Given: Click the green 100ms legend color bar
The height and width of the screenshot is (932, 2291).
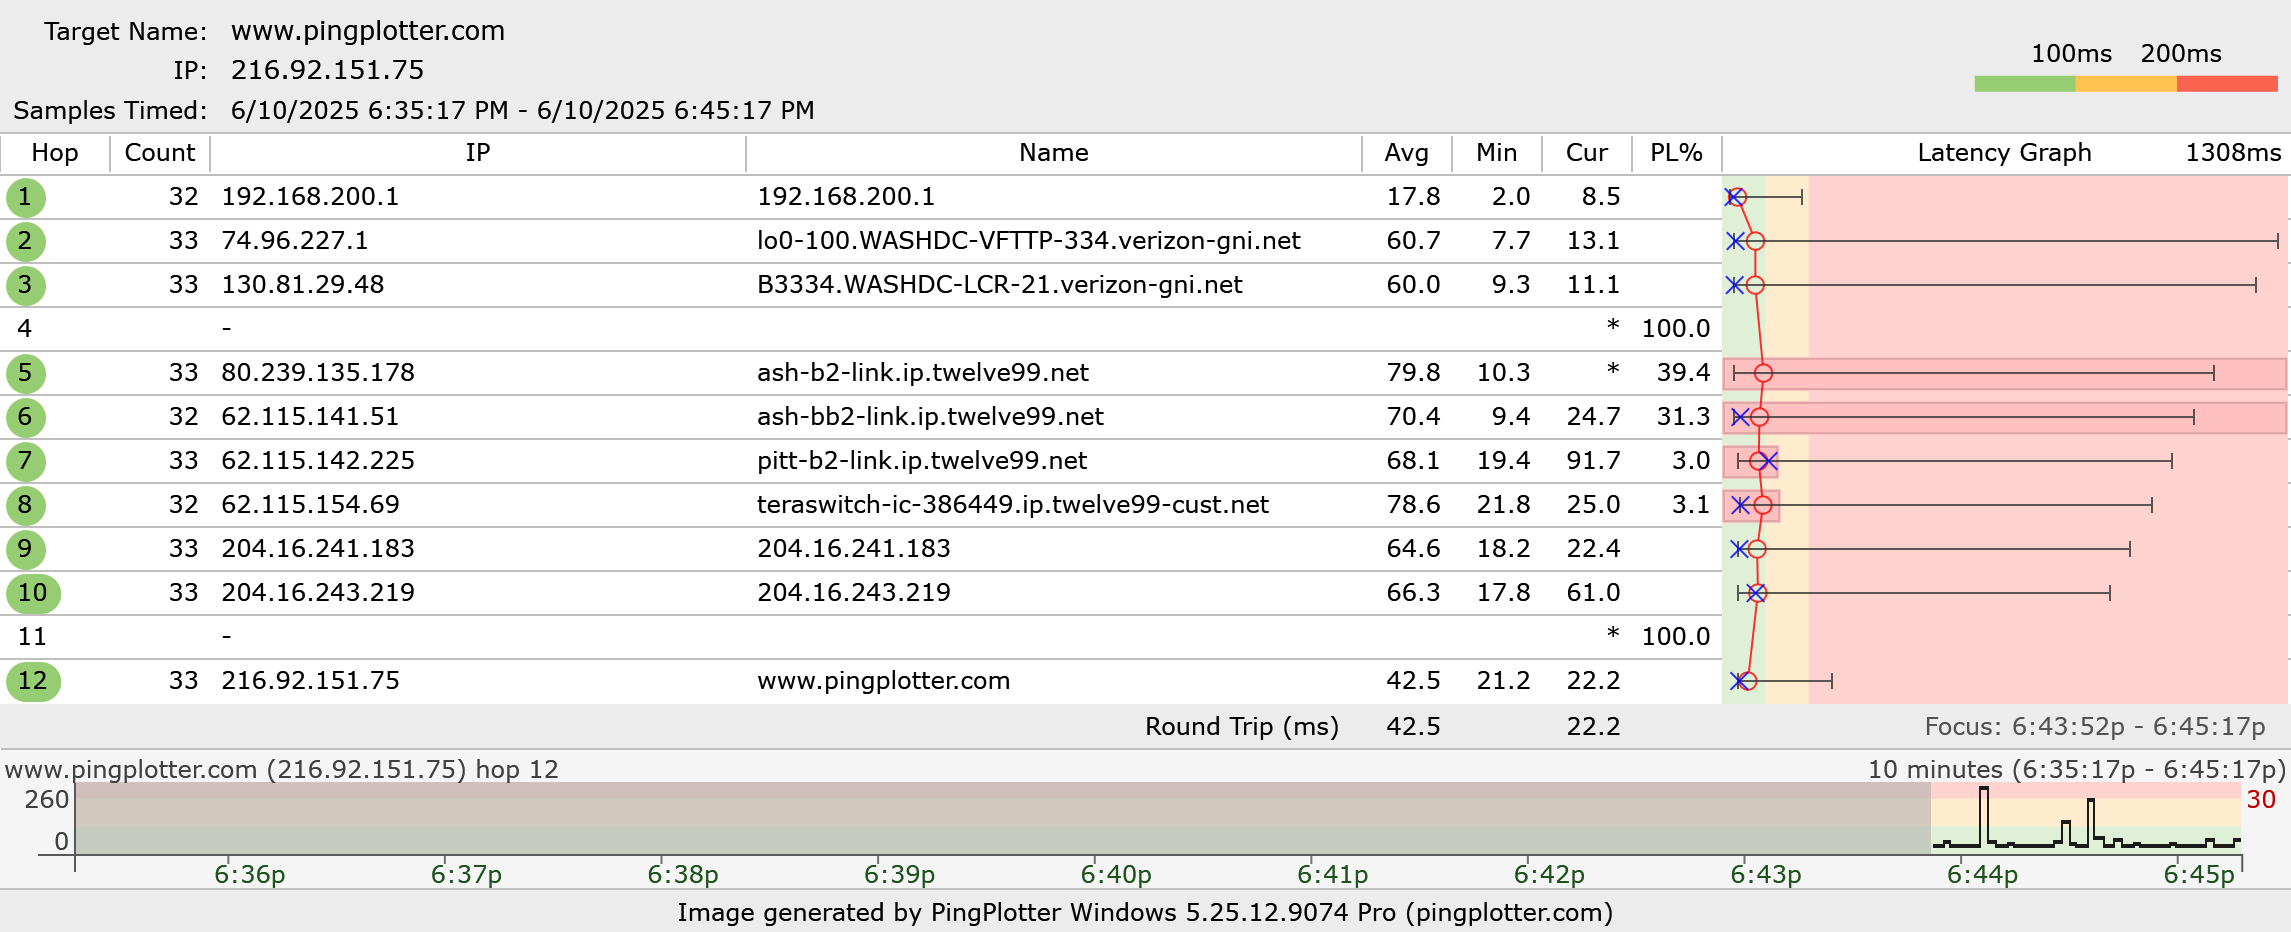Looking at the screenshot, I should click(2025, 84).
